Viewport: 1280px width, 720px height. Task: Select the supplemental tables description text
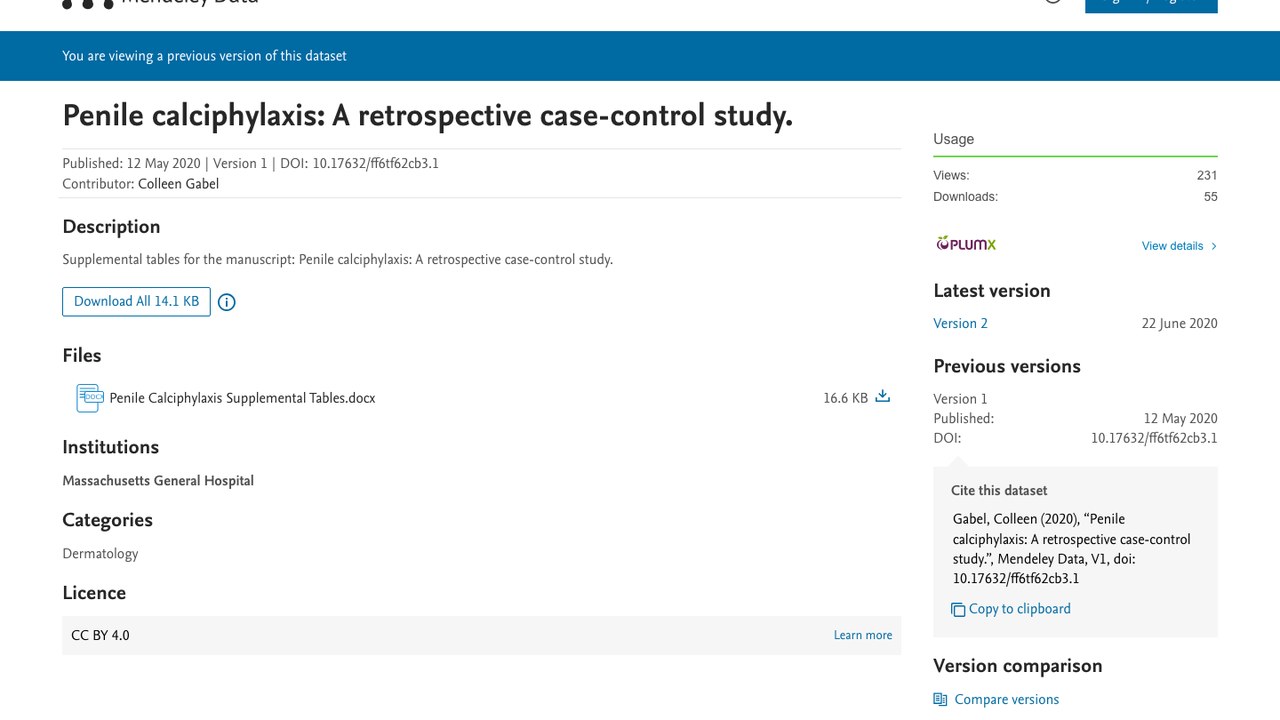pyautogui.click(x=337, y=260)
